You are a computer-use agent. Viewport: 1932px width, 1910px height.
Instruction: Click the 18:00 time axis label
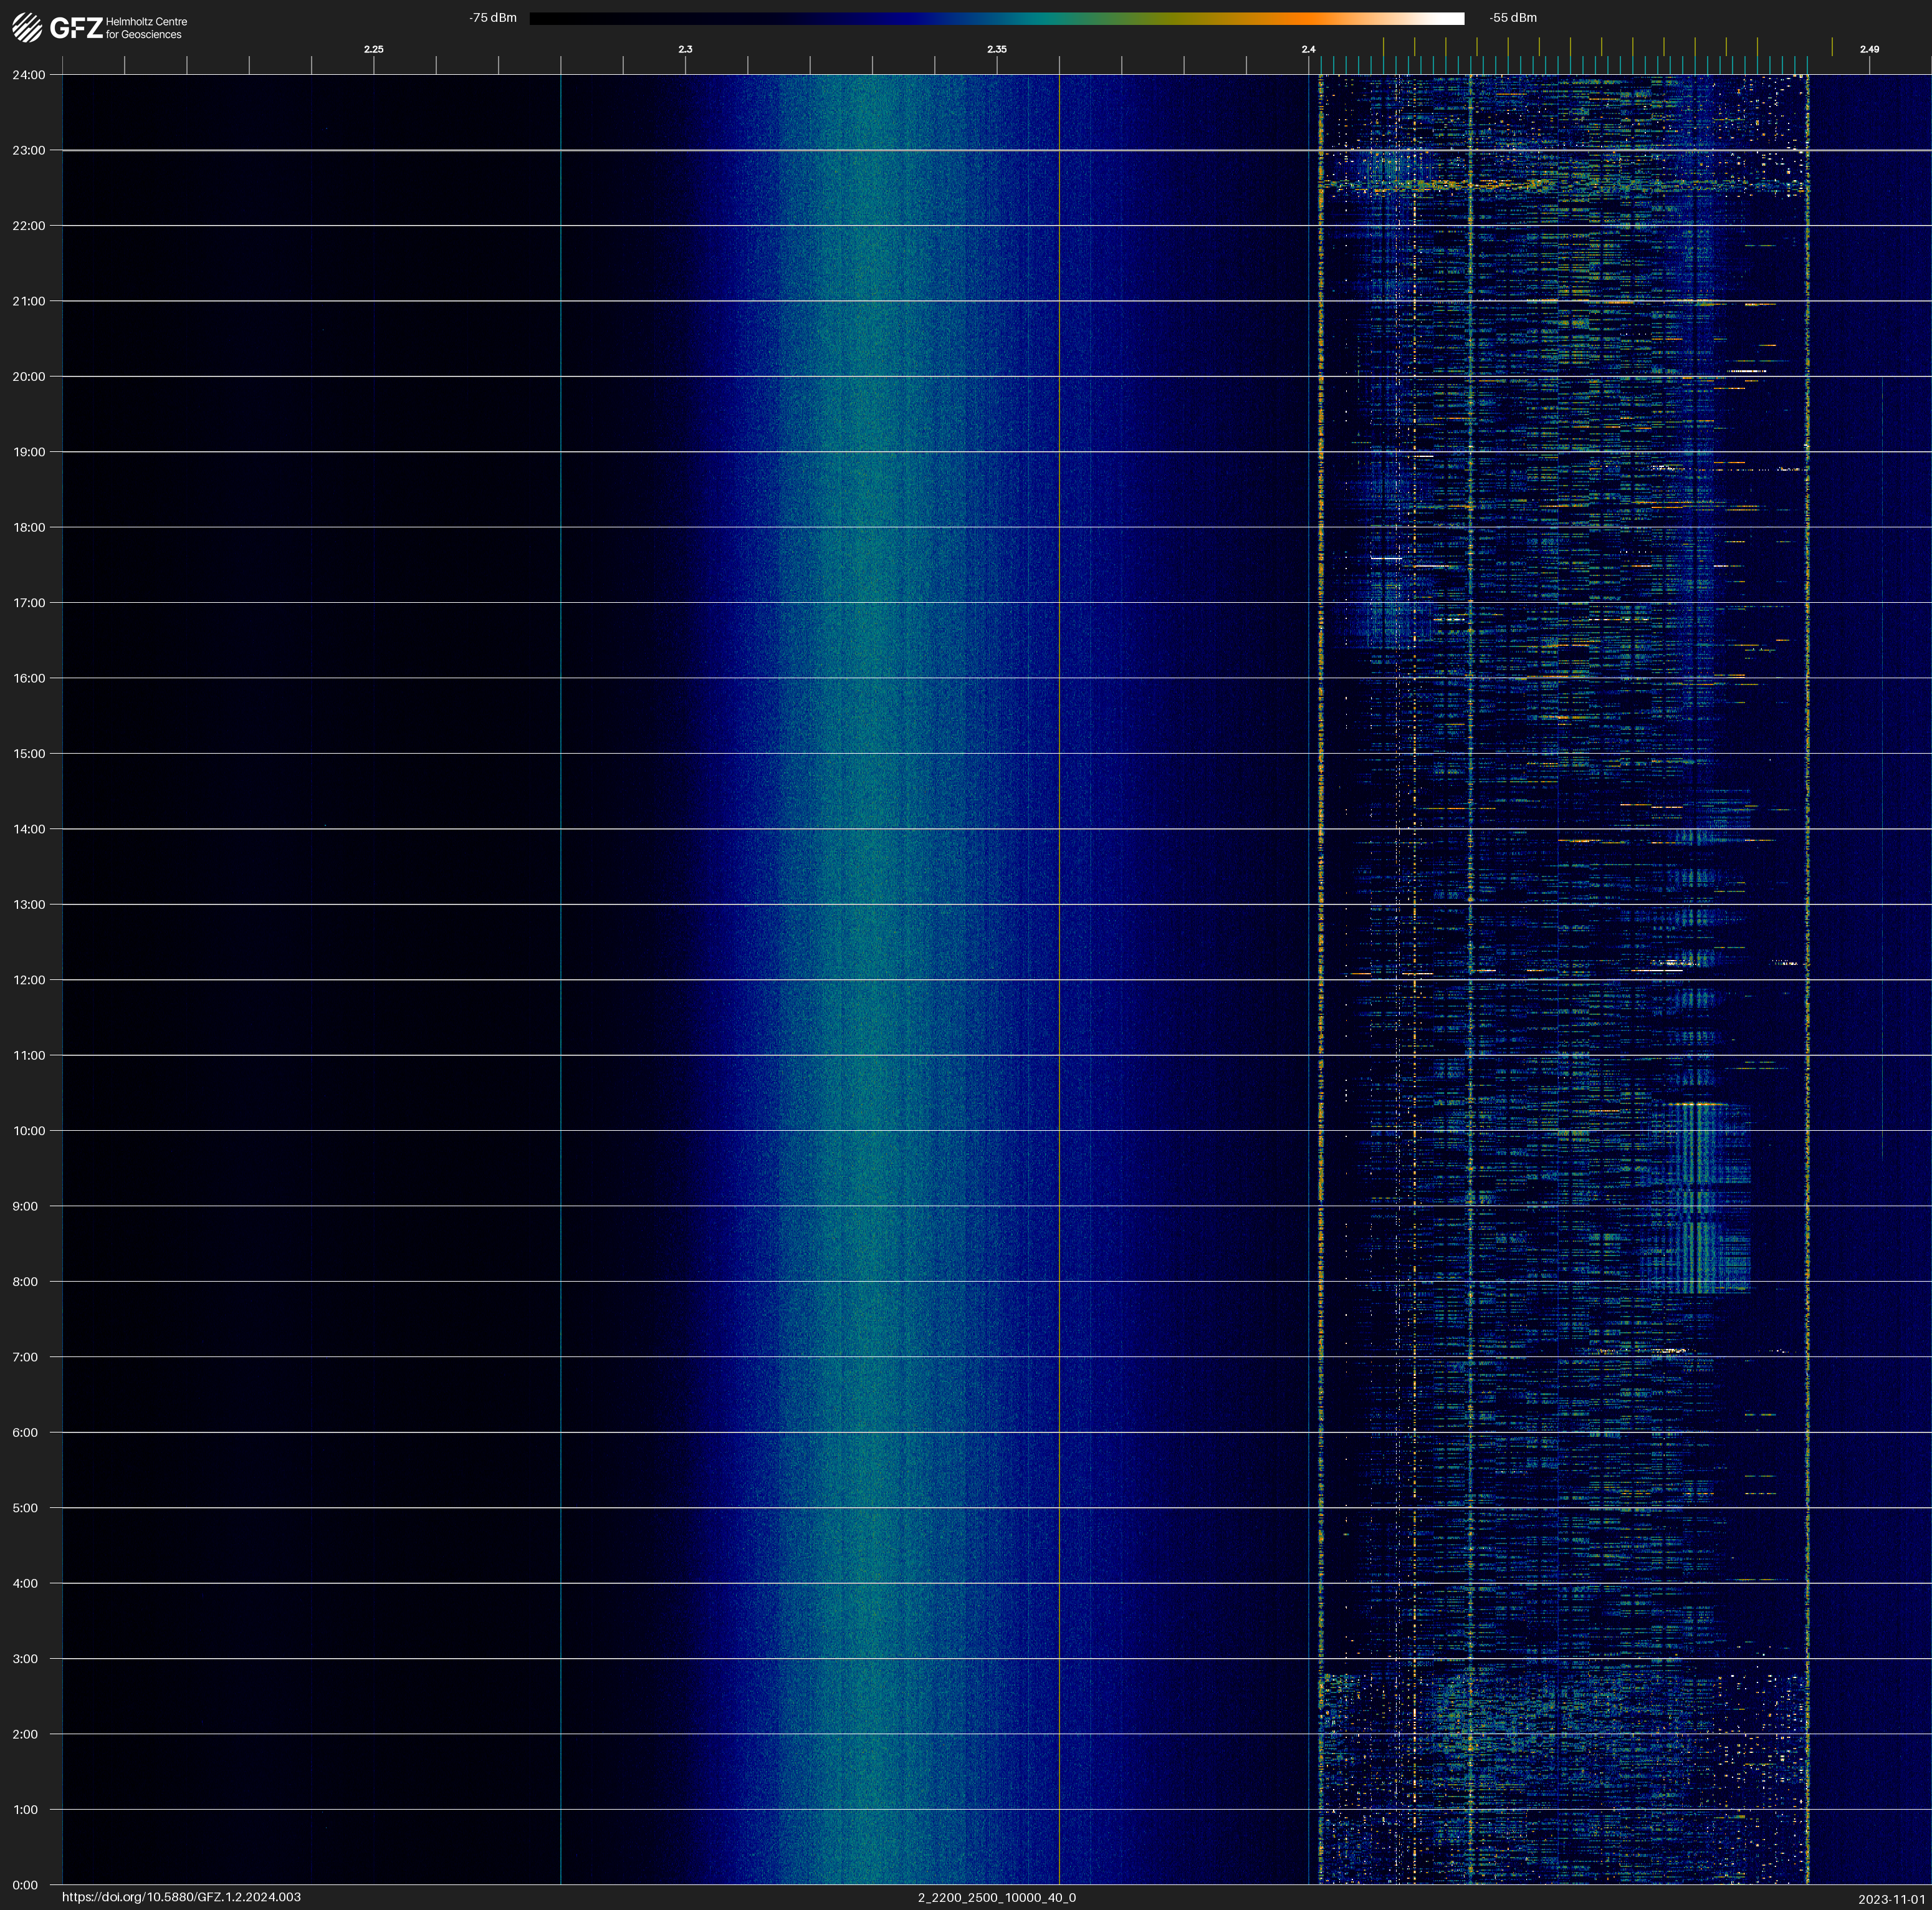tap(29, 527)
